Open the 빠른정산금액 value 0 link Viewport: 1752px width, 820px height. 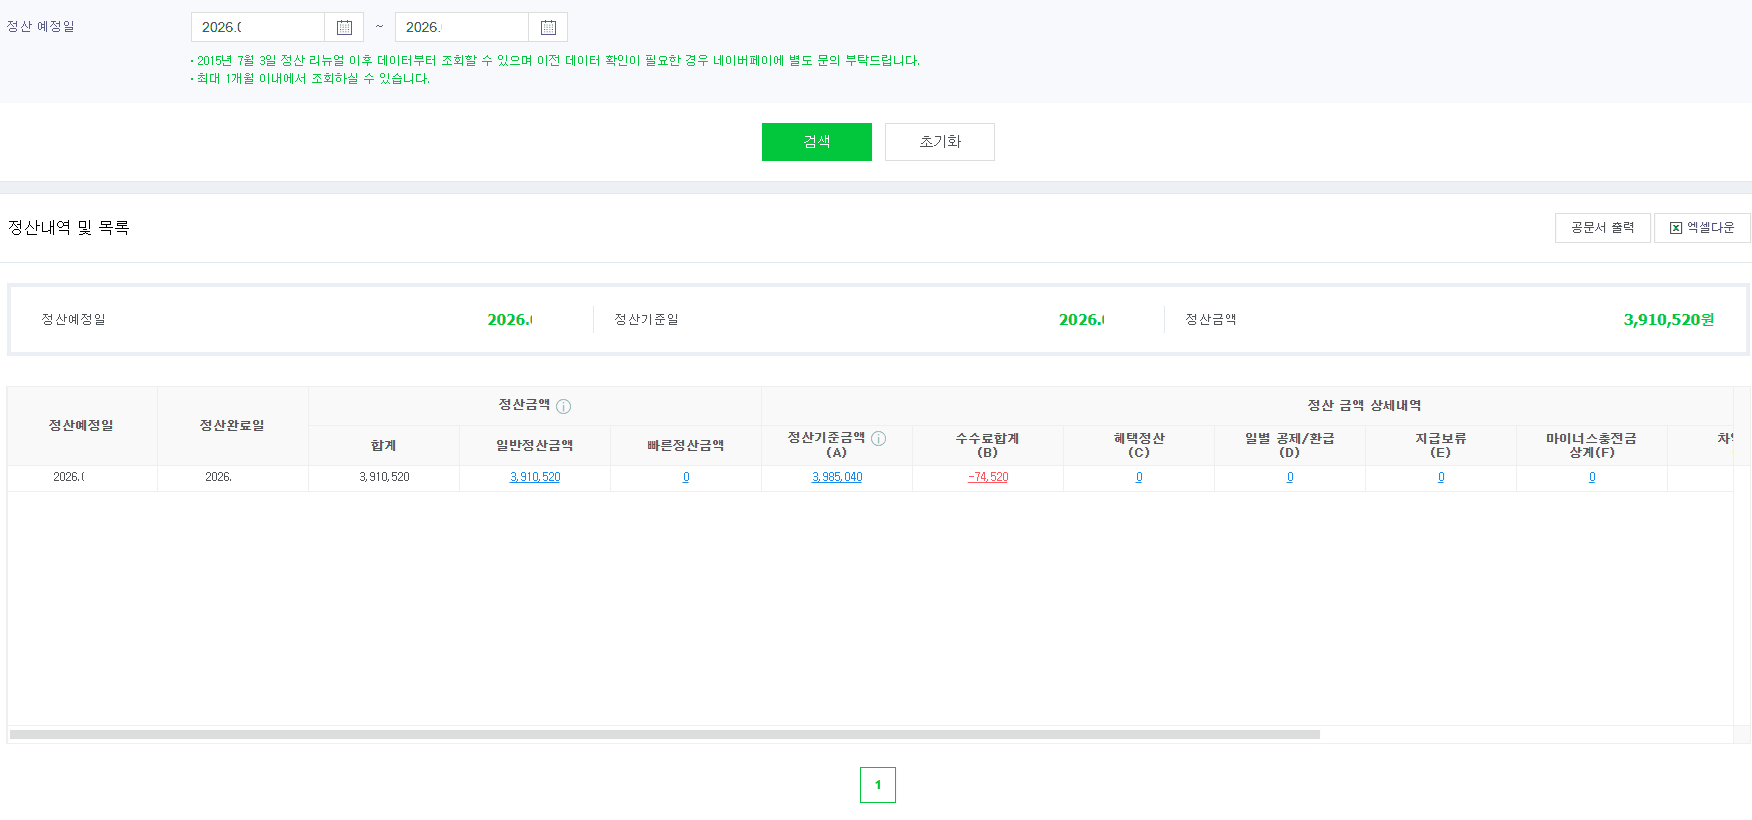tap(686, 477)
